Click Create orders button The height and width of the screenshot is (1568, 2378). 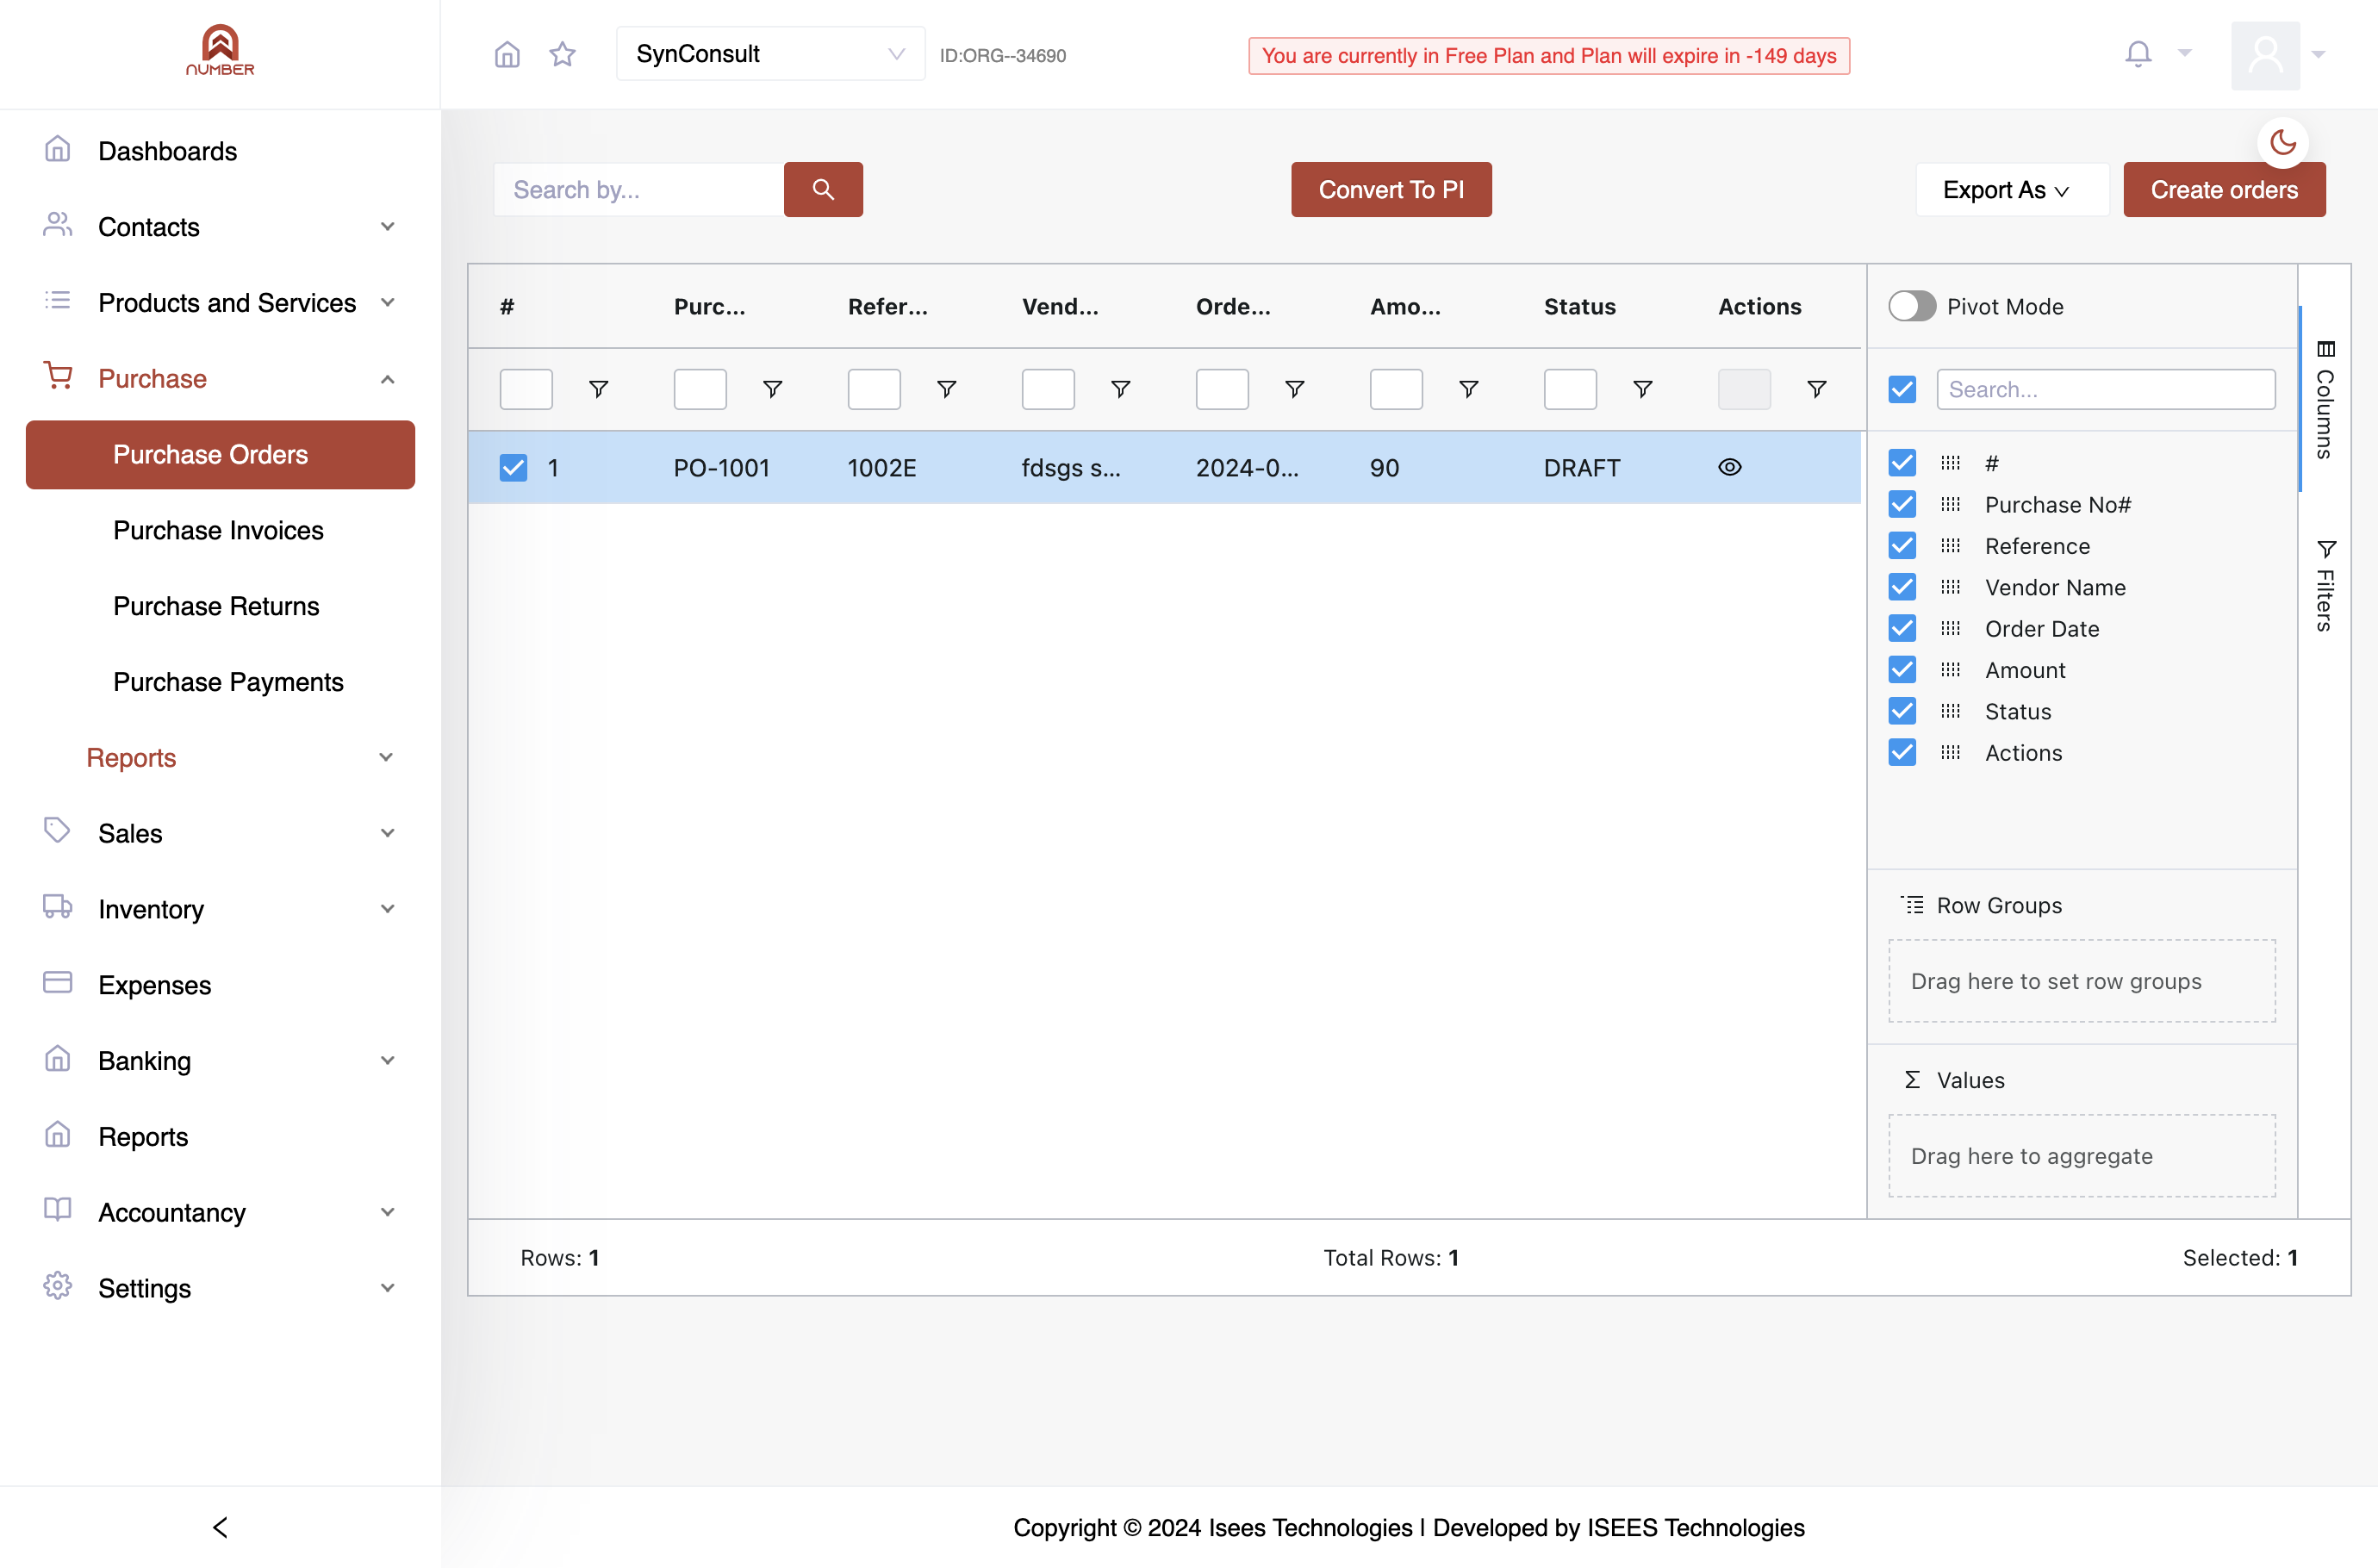pos(2224,189)
